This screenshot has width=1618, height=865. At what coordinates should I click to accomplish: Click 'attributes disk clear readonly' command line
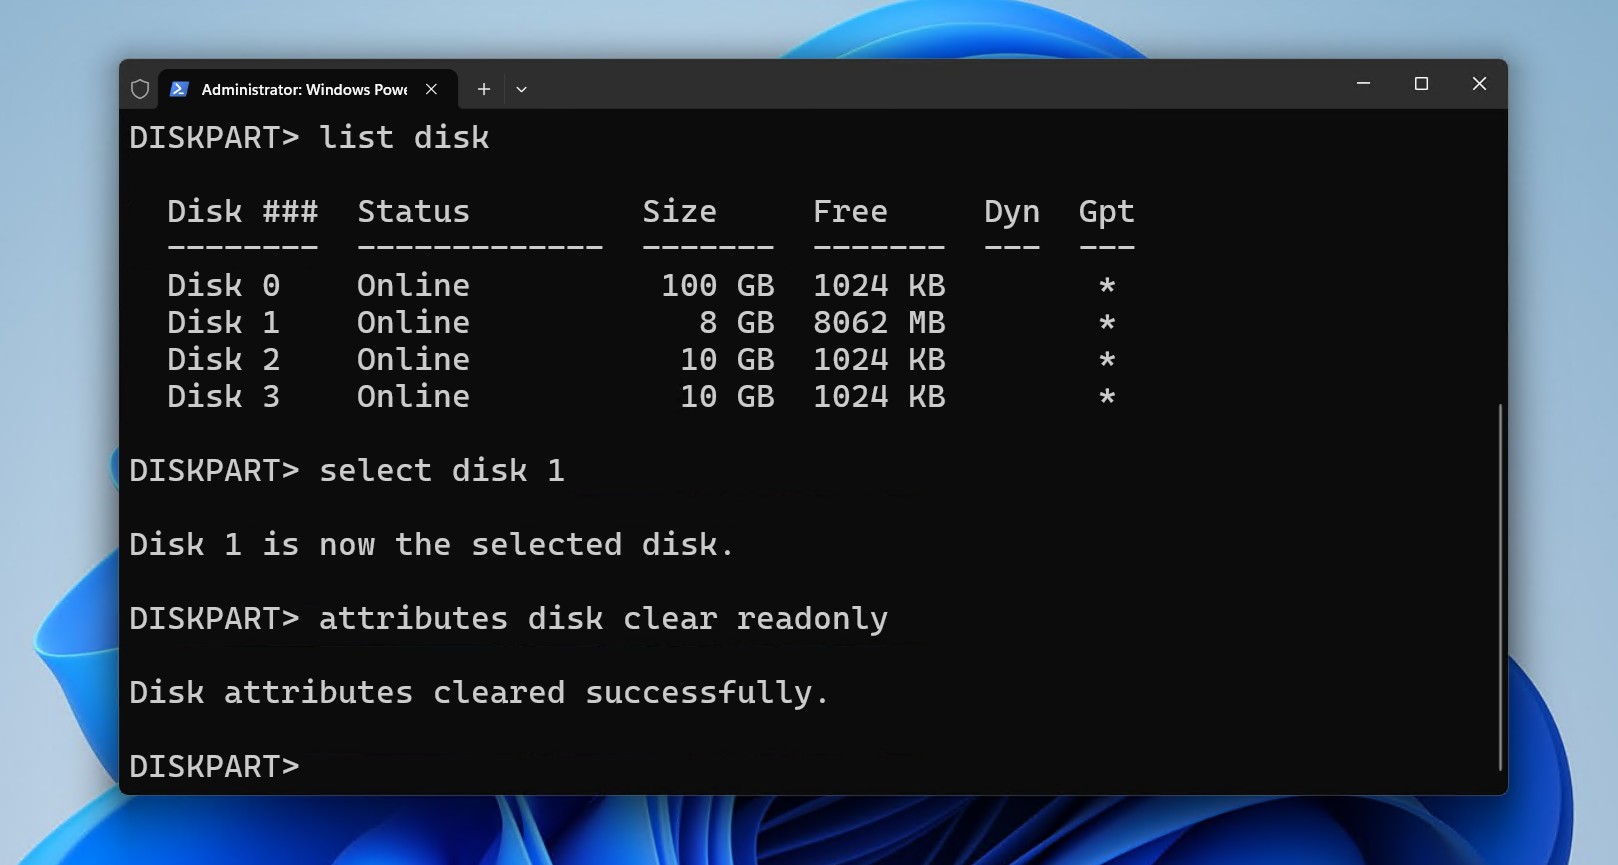point(602,618)
